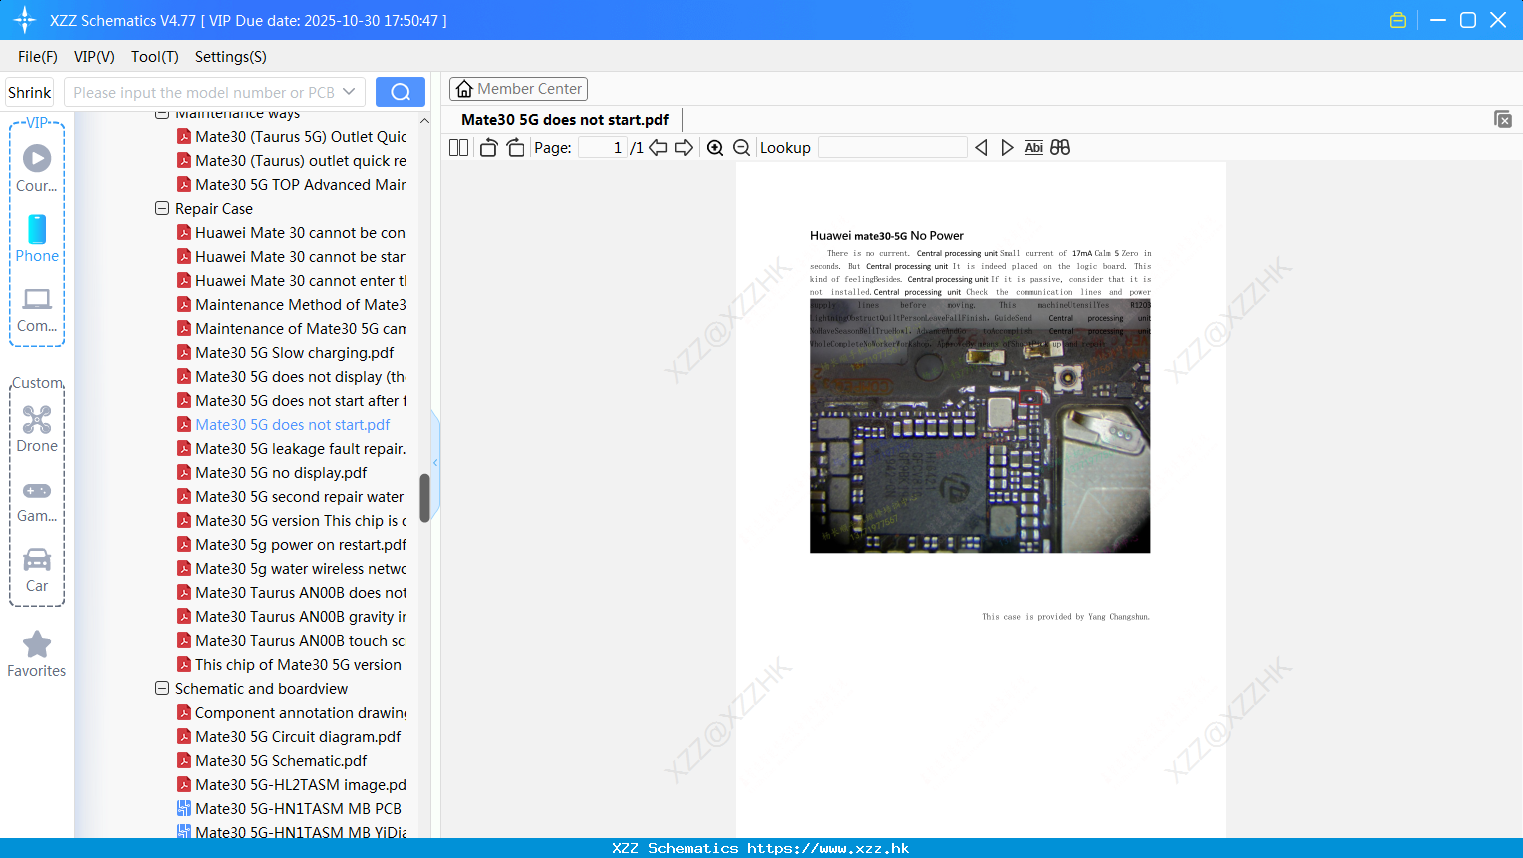Click the XZZ logo in the title bar
Viewport: 1523px width, 858px height.
coord(24,20)
